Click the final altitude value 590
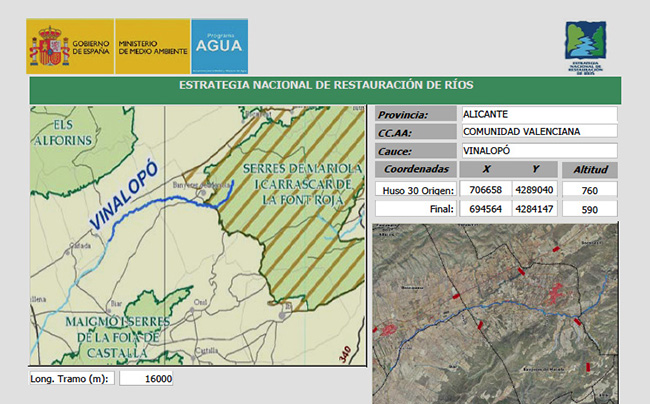 pos(590,209)
